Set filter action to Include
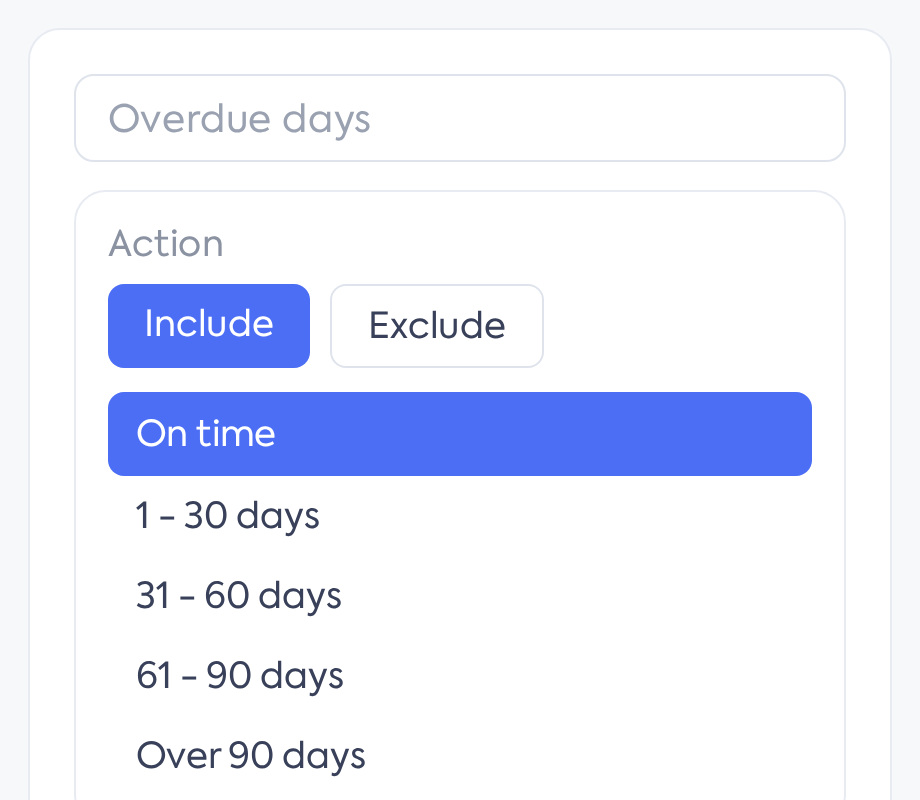This screenshot has height=800, width=920. click(209, 326)
